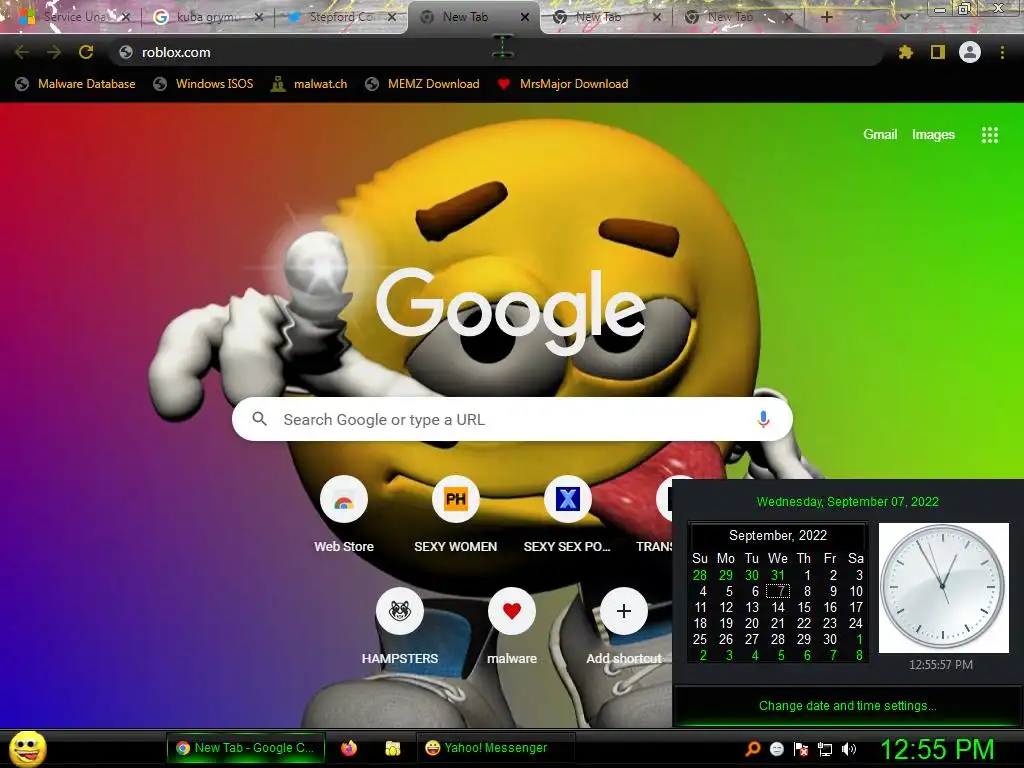Image resolution: width=1024 pixels, height=768 pixels.
Task: Select day 19 in the calendar
Action: [x=726, y=624]
